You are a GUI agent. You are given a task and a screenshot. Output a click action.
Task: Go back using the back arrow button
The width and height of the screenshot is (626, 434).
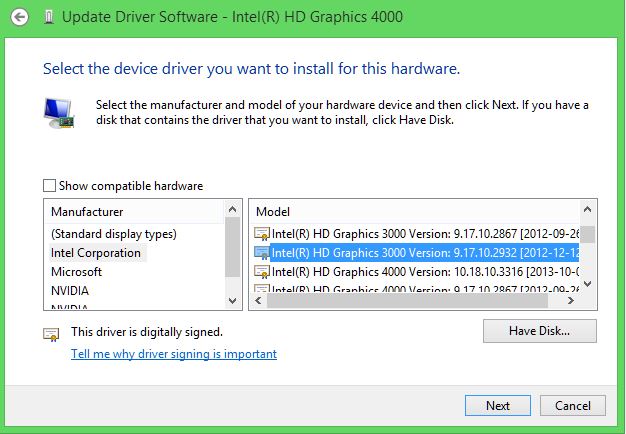tap(19, 17)
